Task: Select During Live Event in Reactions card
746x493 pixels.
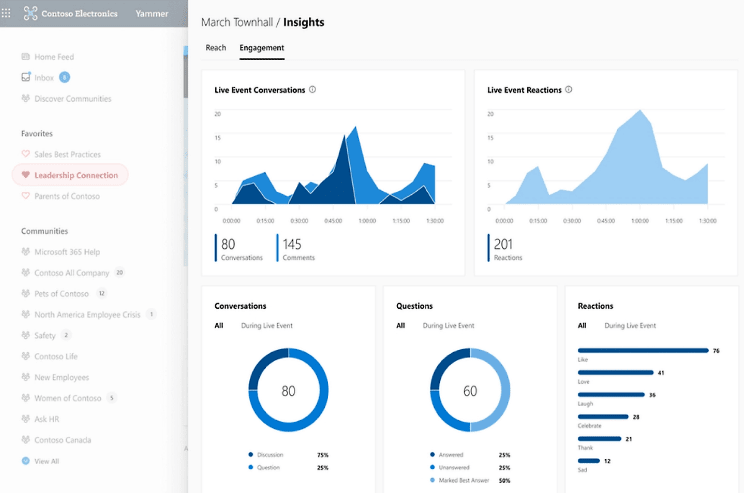Action: (x=630, y=325)
